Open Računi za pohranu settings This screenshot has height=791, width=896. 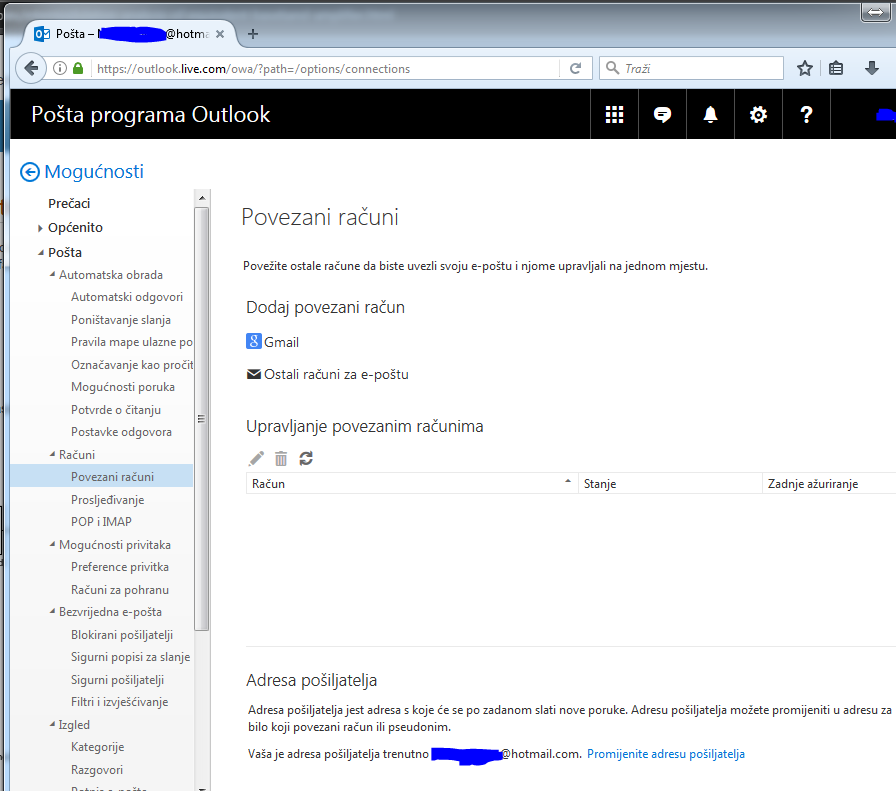point(119,590)
